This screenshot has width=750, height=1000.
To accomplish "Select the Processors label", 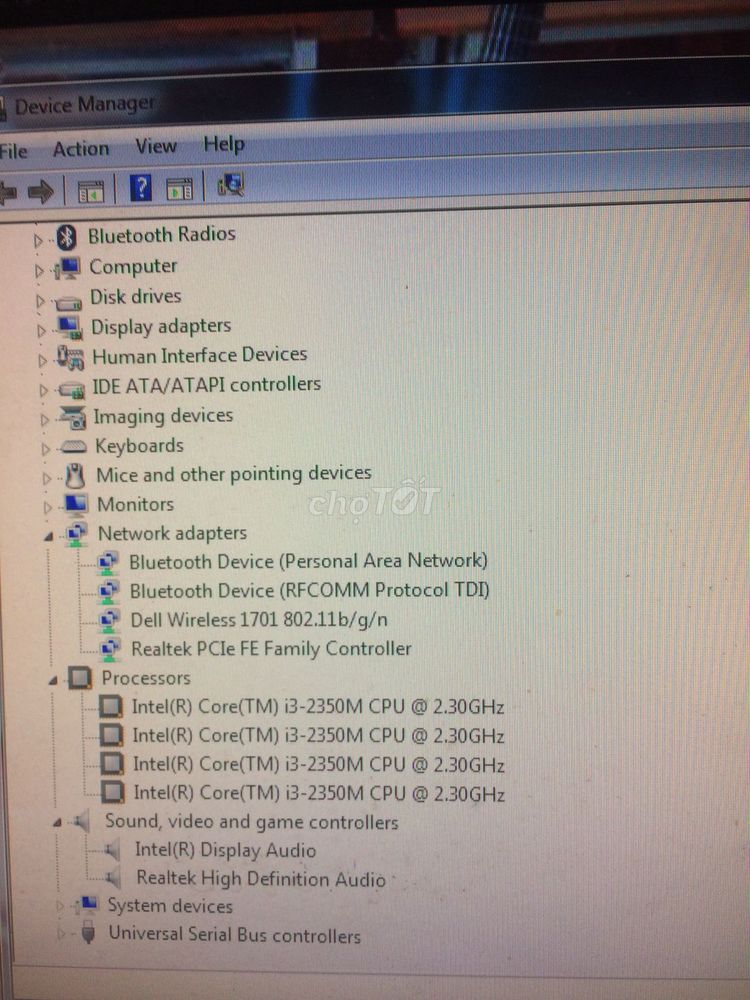I will pos(146,678).
